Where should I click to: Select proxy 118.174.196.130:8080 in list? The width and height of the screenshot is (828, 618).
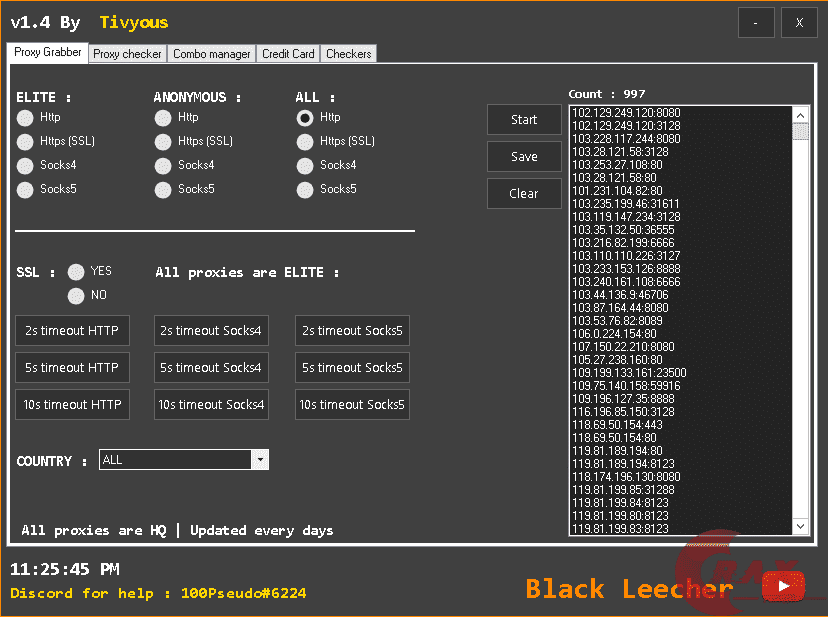point(626,477)
